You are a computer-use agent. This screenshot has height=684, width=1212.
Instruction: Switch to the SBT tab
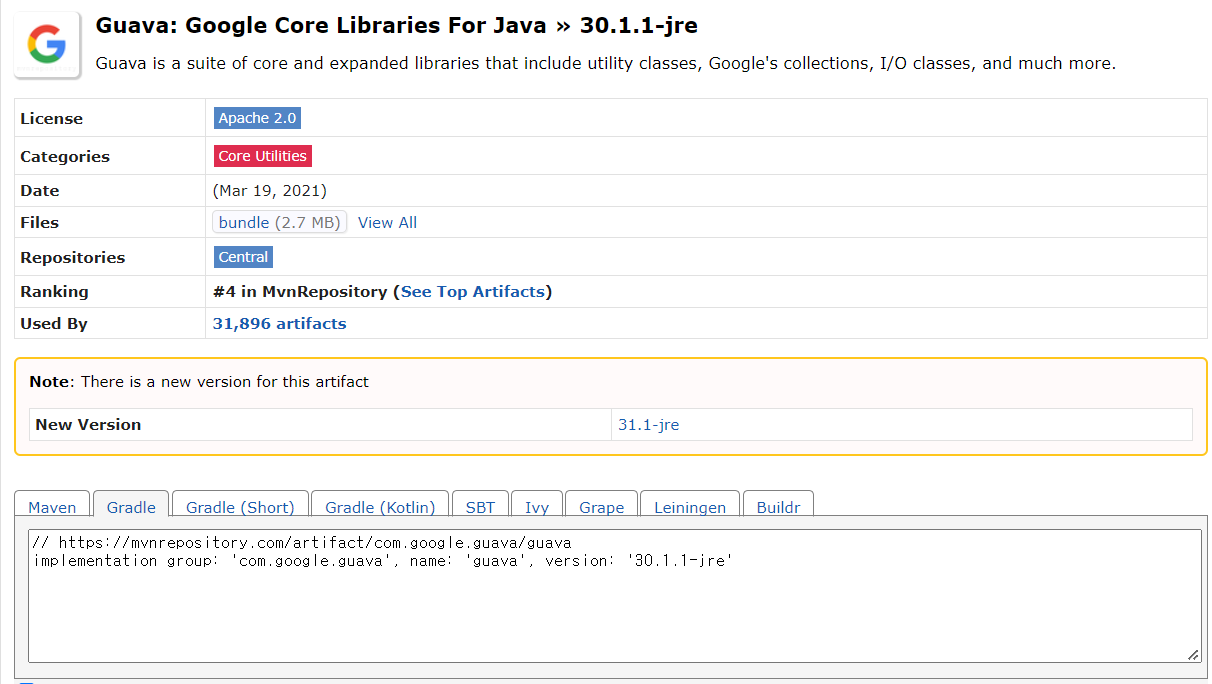pyautogui.click(x=480, y=505)
